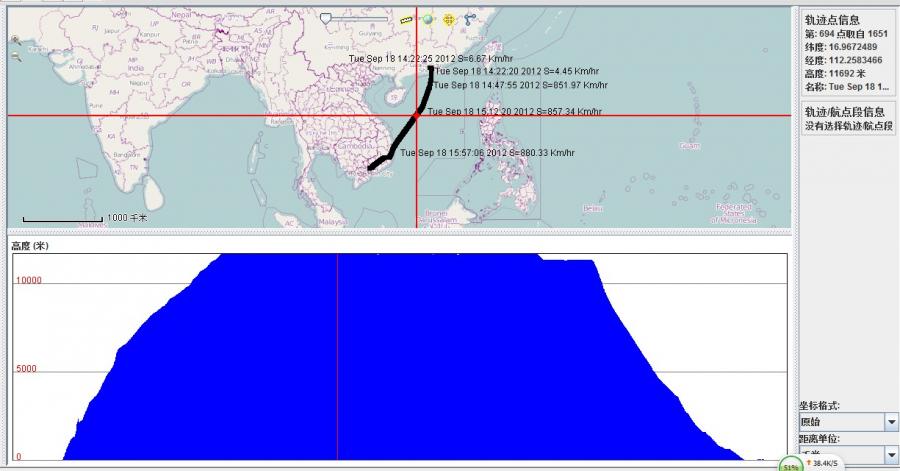Image resolution: width=900 pixels, height=471 pixels.
Task: Click the selected red track point on map
Action: coord(417,115)
